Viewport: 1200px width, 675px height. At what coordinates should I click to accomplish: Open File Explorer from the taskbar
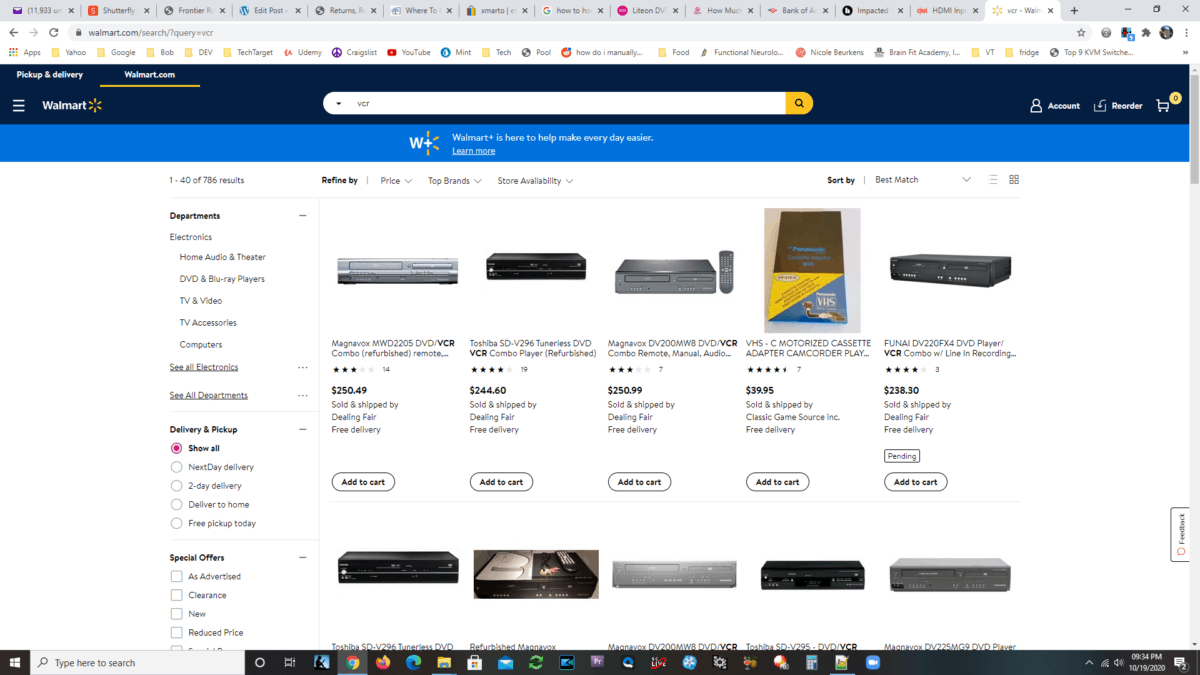[x=444, y=662]
